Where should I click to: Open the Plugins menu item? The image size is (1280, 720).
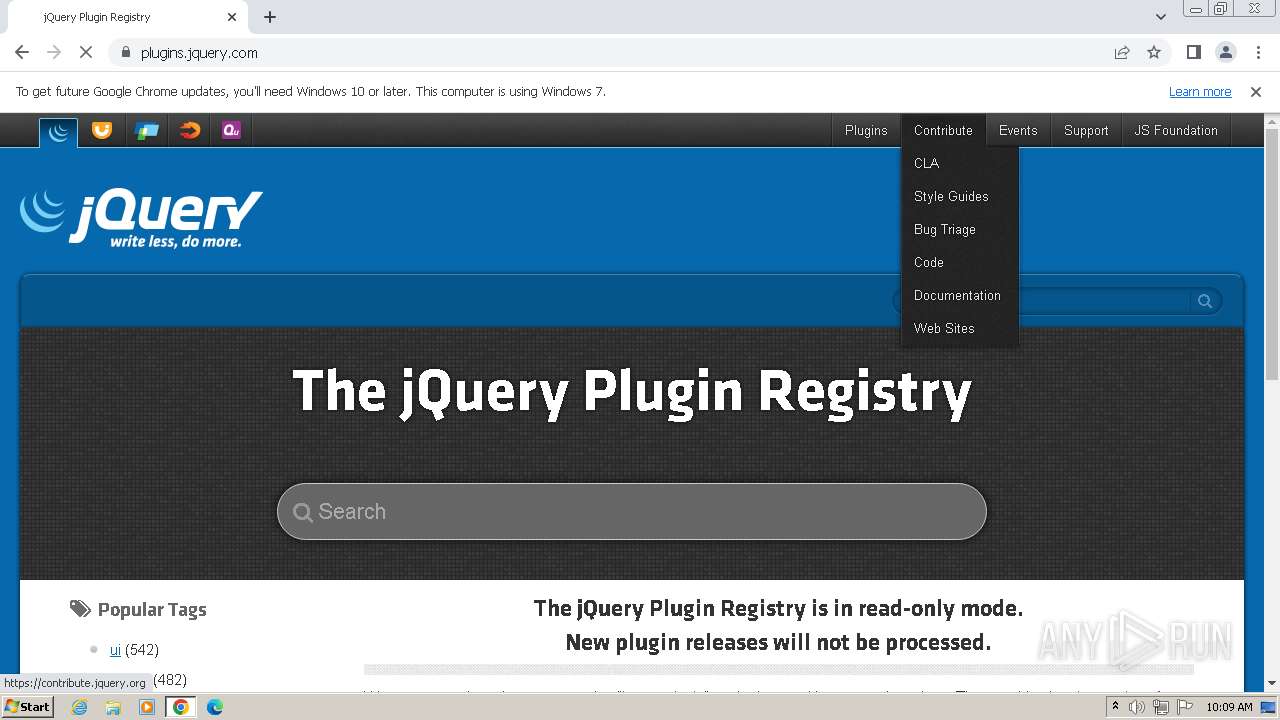[x=866, y=131]
